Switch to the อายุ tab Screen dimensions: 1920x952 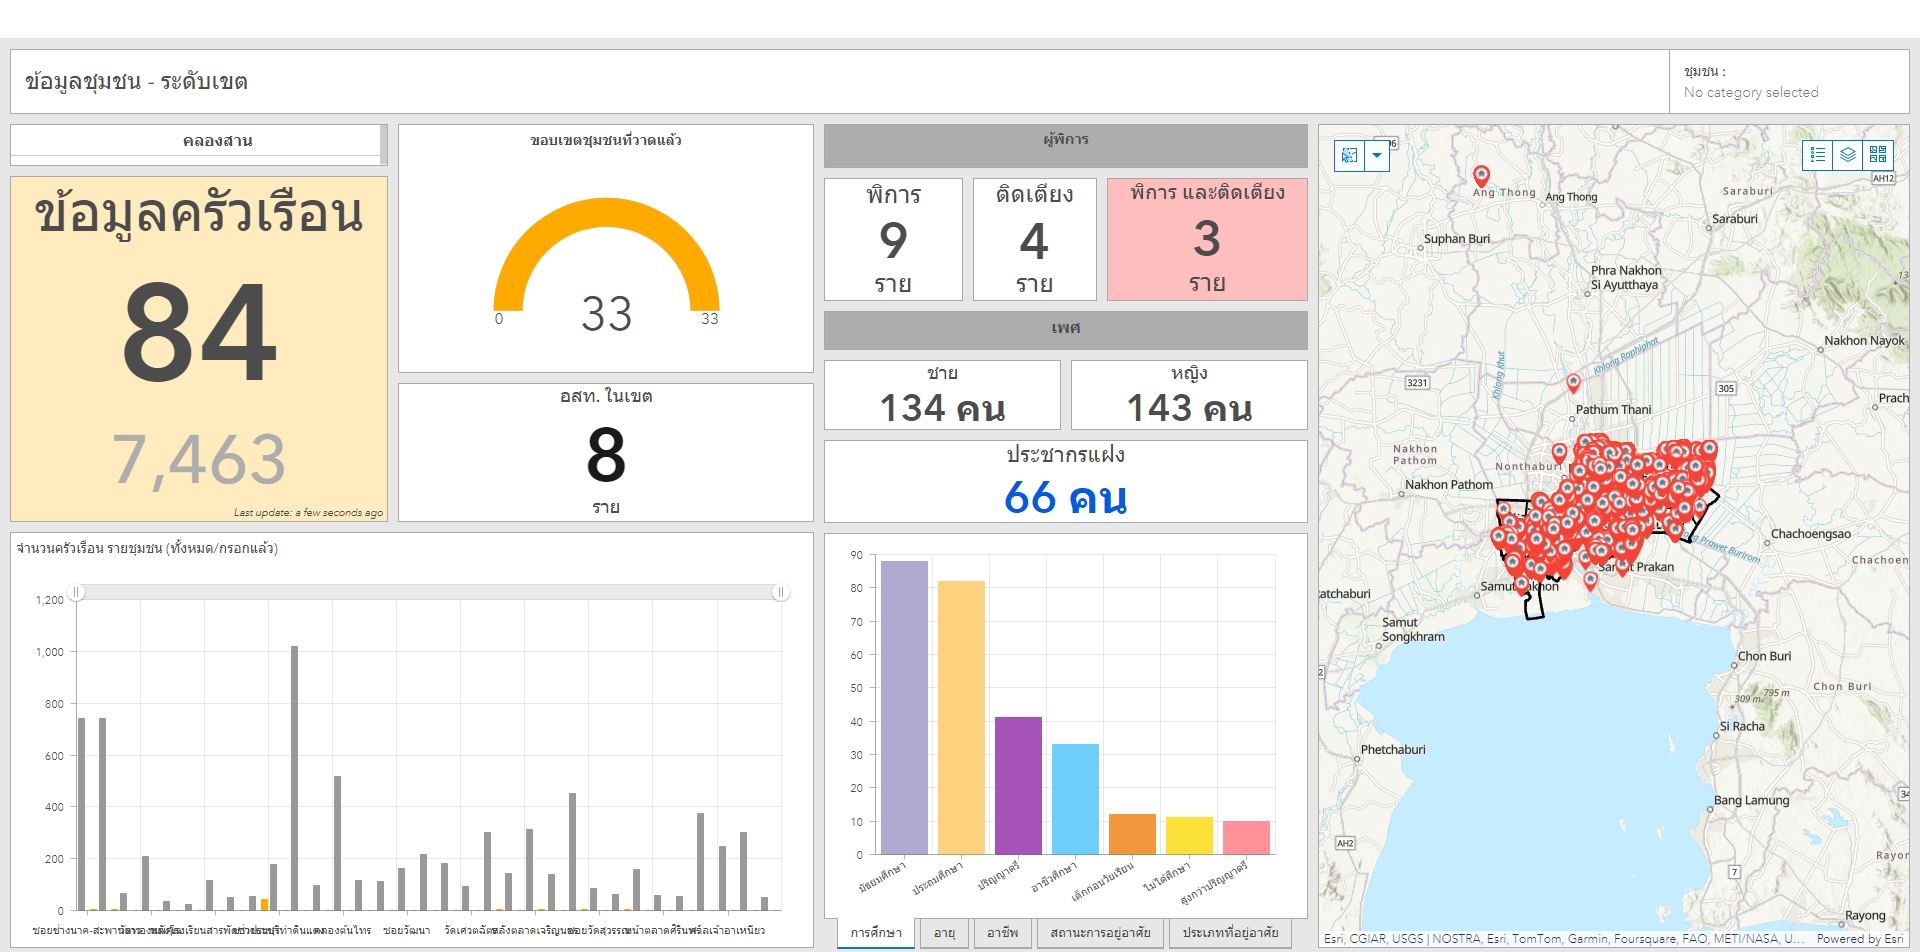pyautogui.click(x=944, y=933)
